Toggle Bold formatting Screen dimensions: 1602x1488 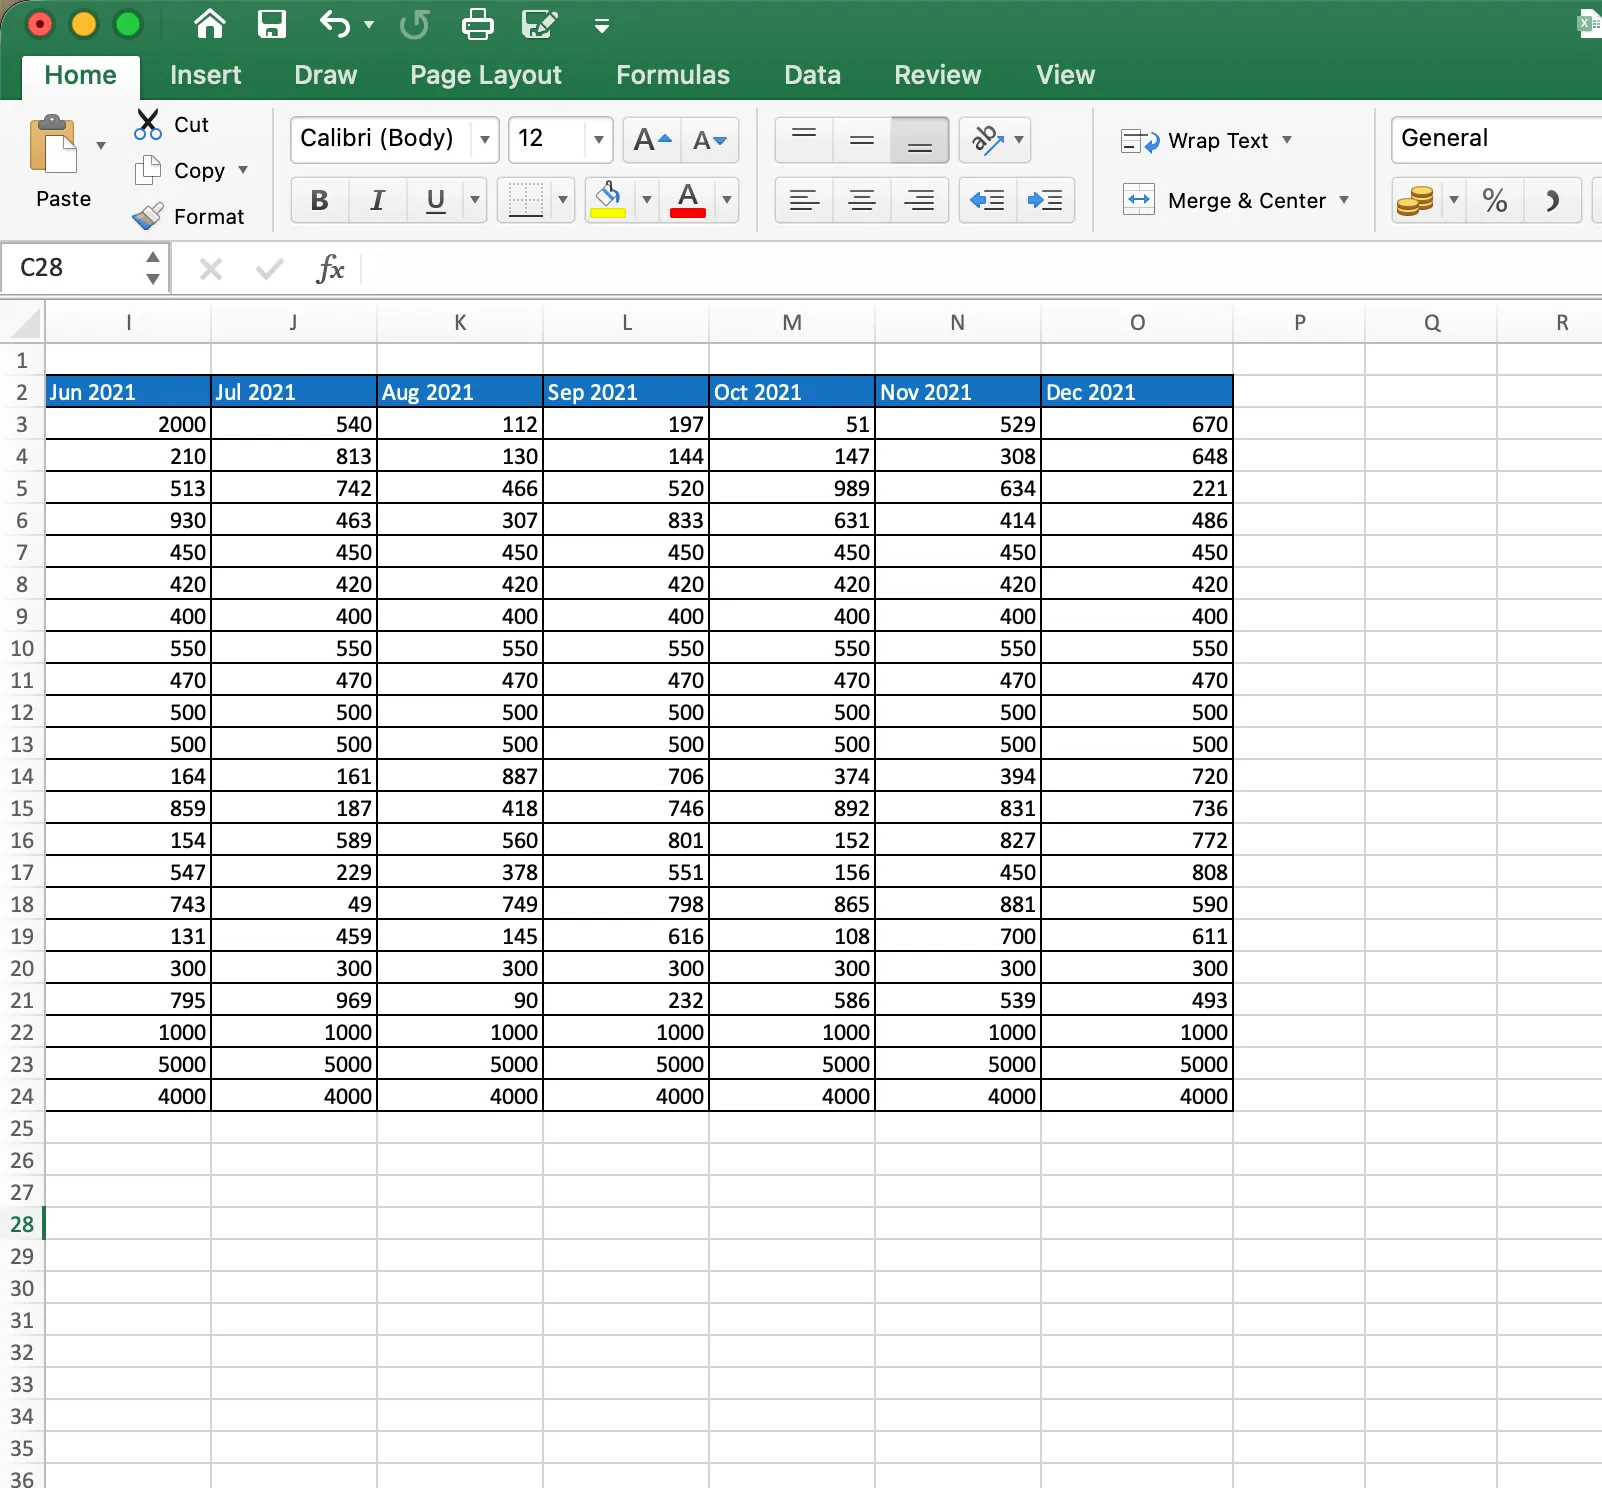[x=320, y=201]
